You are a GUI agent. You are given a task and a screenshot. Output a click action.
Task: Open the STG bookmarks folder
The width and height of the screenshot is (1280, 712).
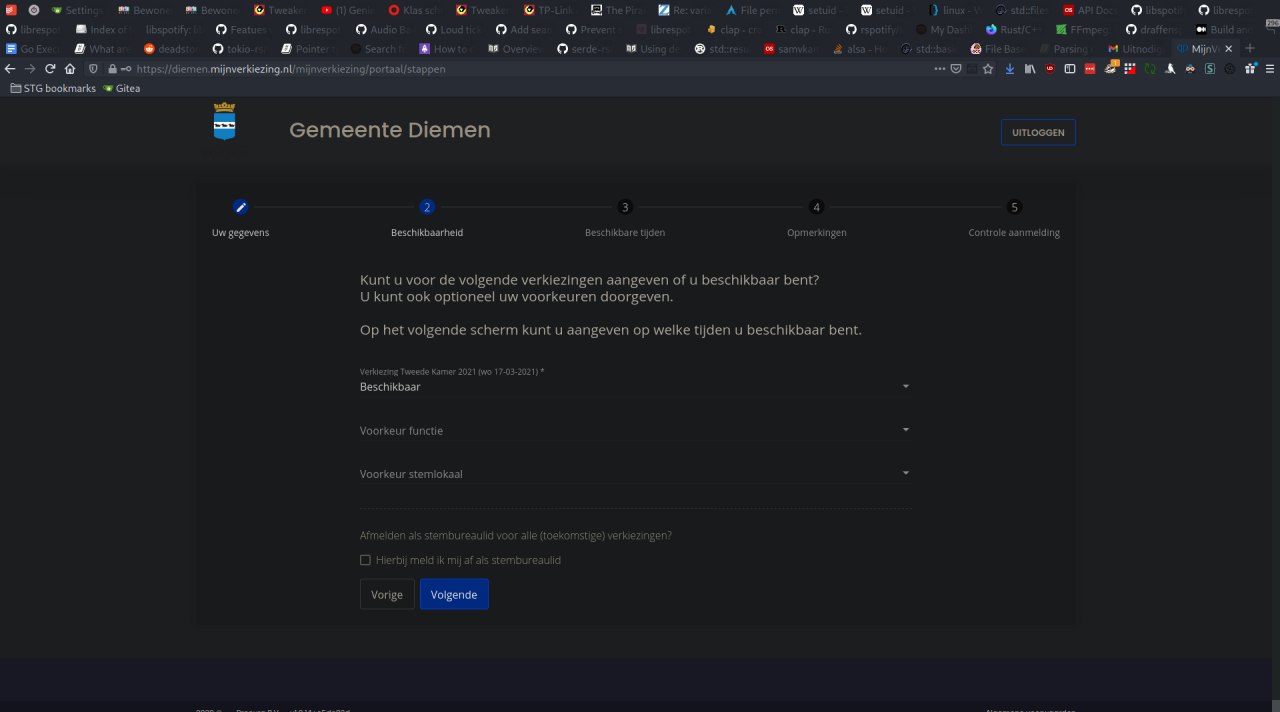pos(52,88)
